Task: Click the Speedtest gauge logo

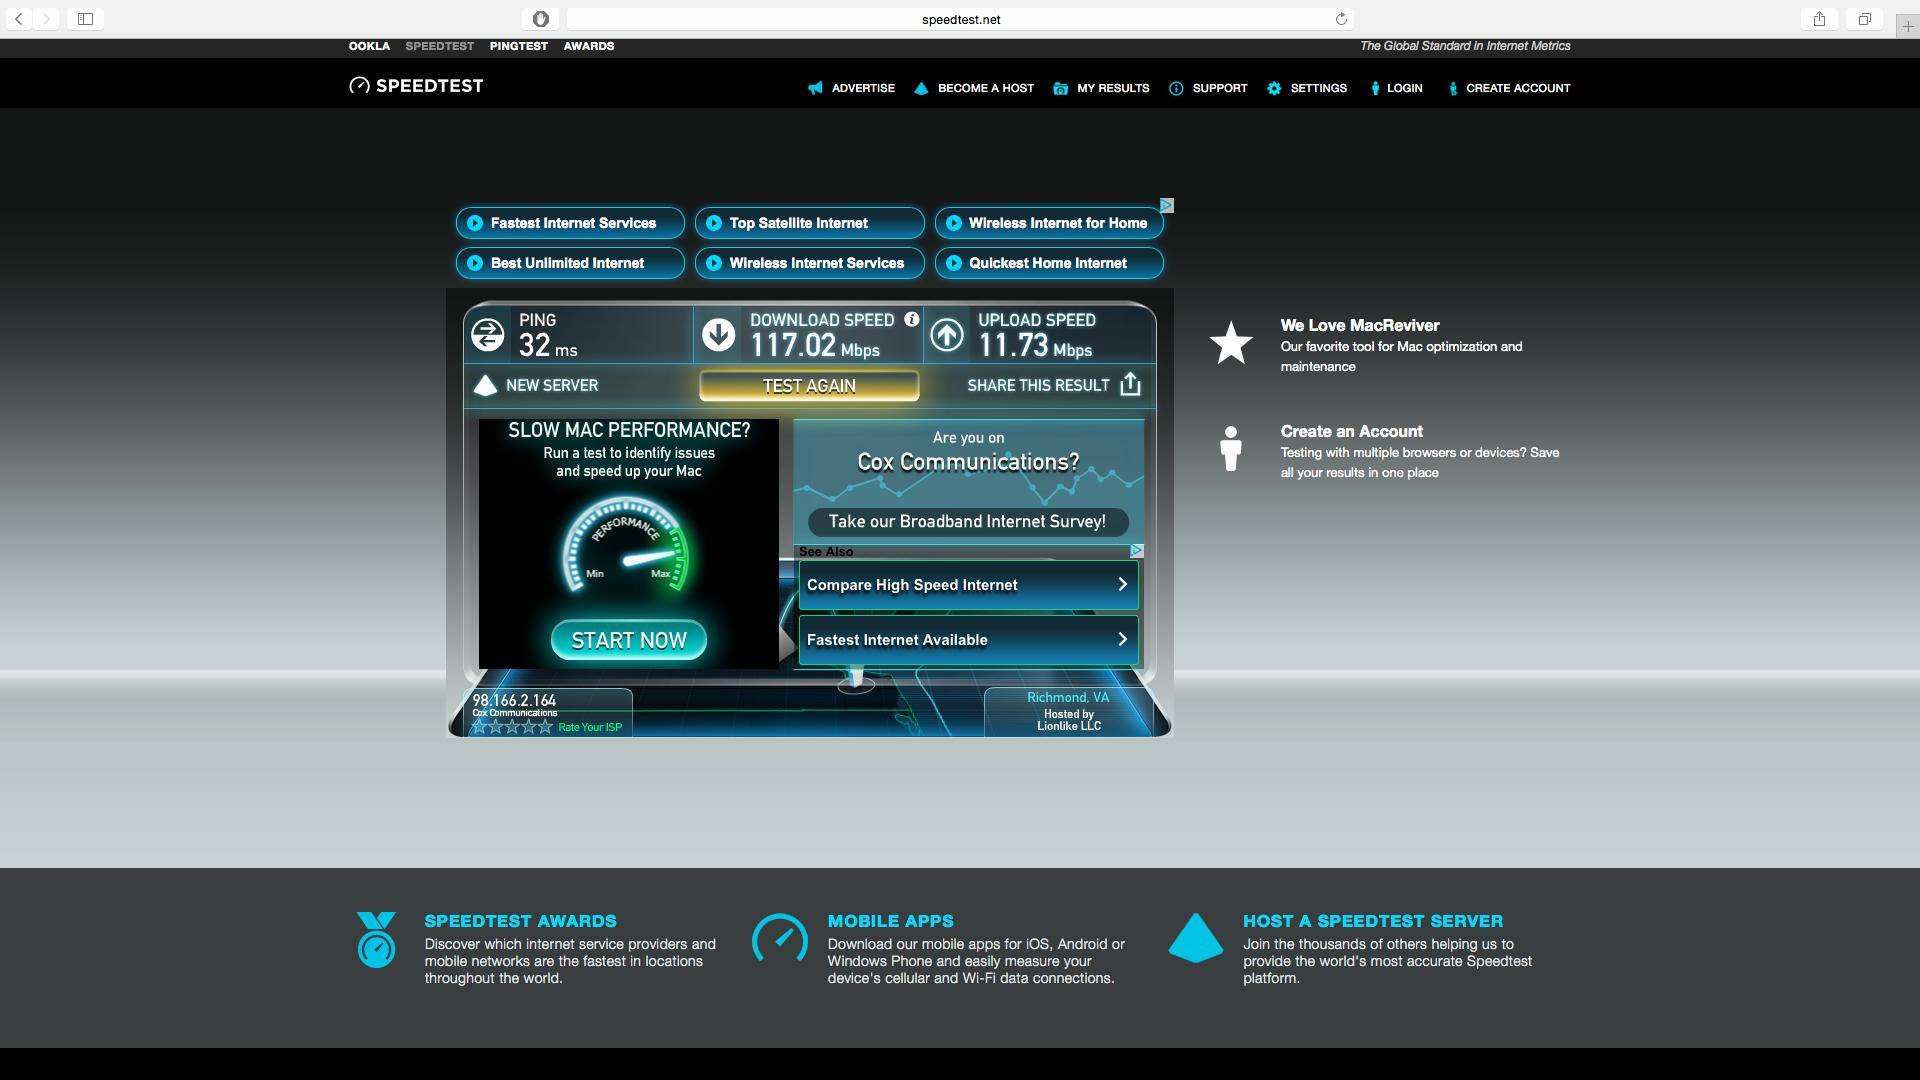Action: (x=358, y=85)
